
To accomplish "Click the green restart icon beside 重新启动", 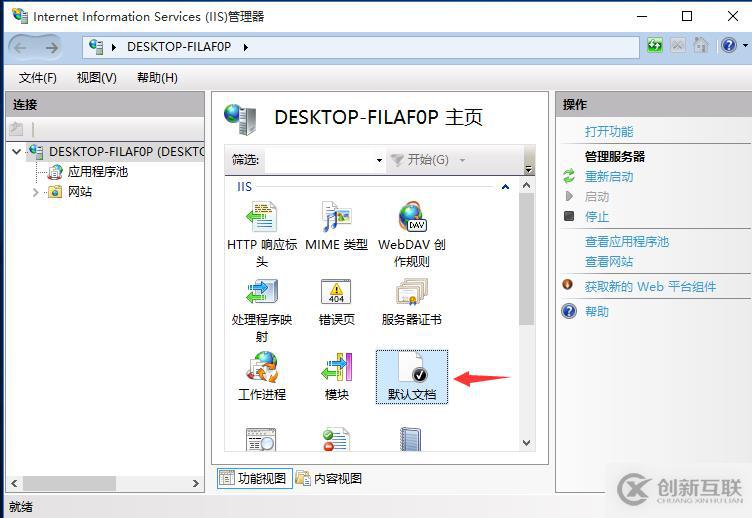I will point(569,176).
